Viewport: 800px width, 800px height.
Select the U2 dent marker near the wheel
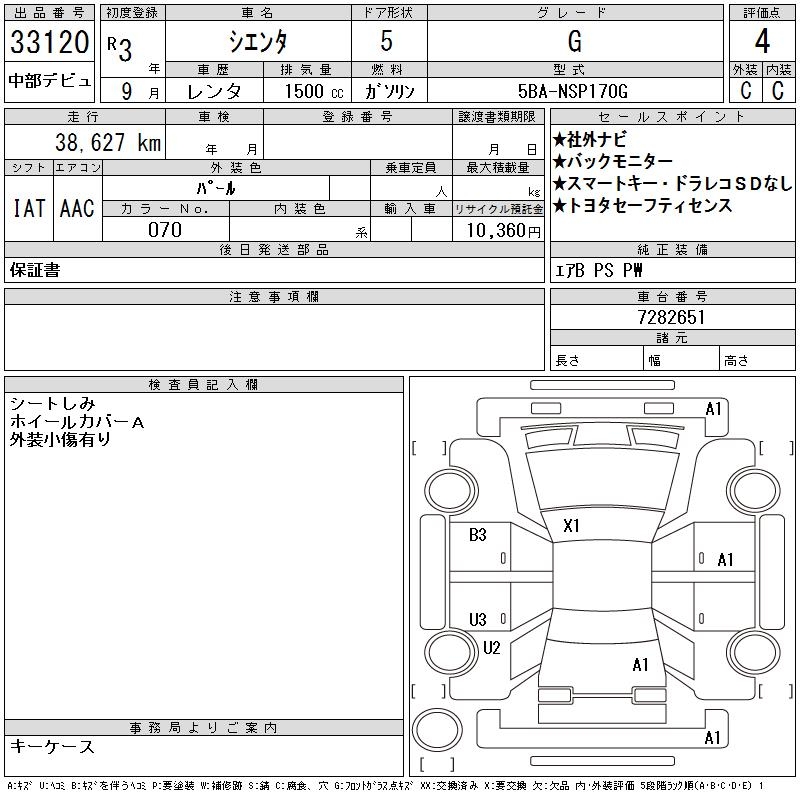(491, 648)
